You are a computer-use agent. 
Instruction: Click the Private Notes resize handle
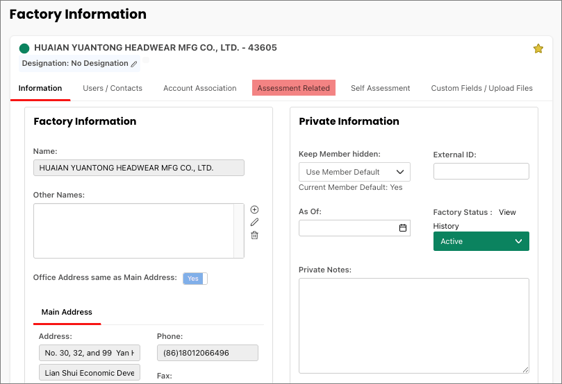(x=525, y=370)
